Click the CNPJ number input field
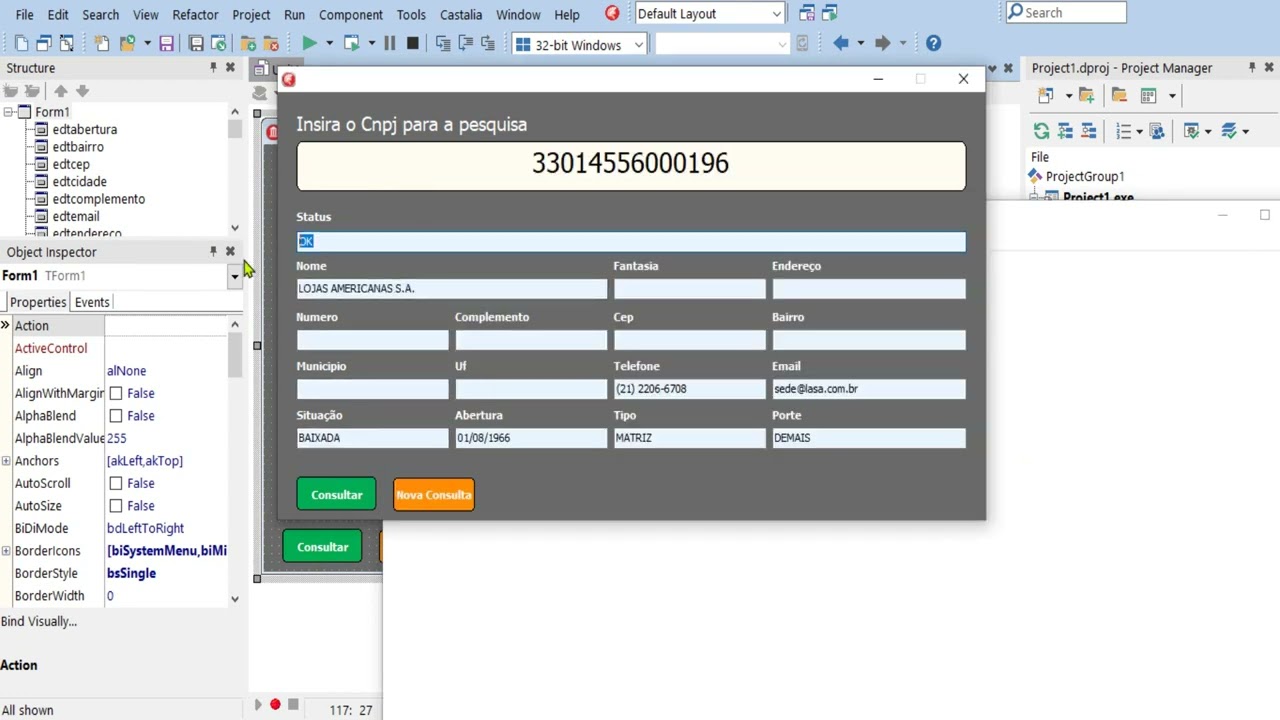 click(x=631, y=165)
